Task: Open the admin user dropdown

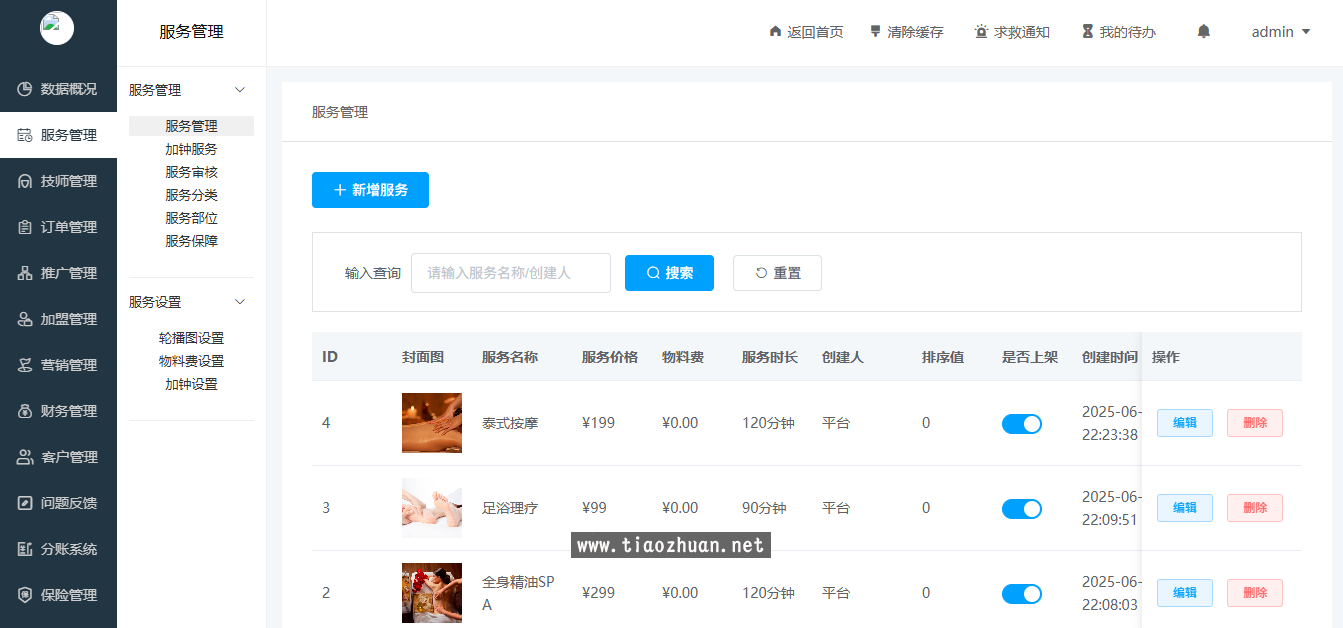Action: coord(1280,32)
